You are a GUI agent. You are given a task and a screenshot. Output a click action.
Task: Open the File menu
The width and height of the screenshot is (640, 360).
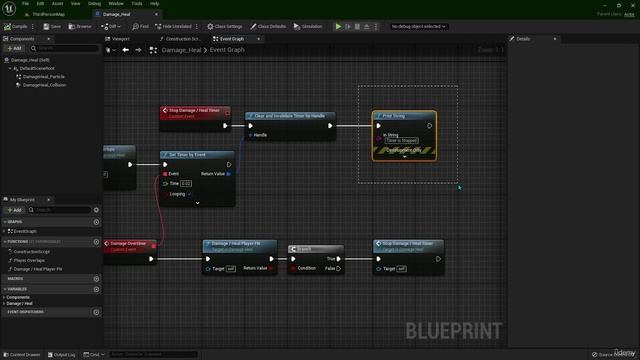click(x=25, y=4)
